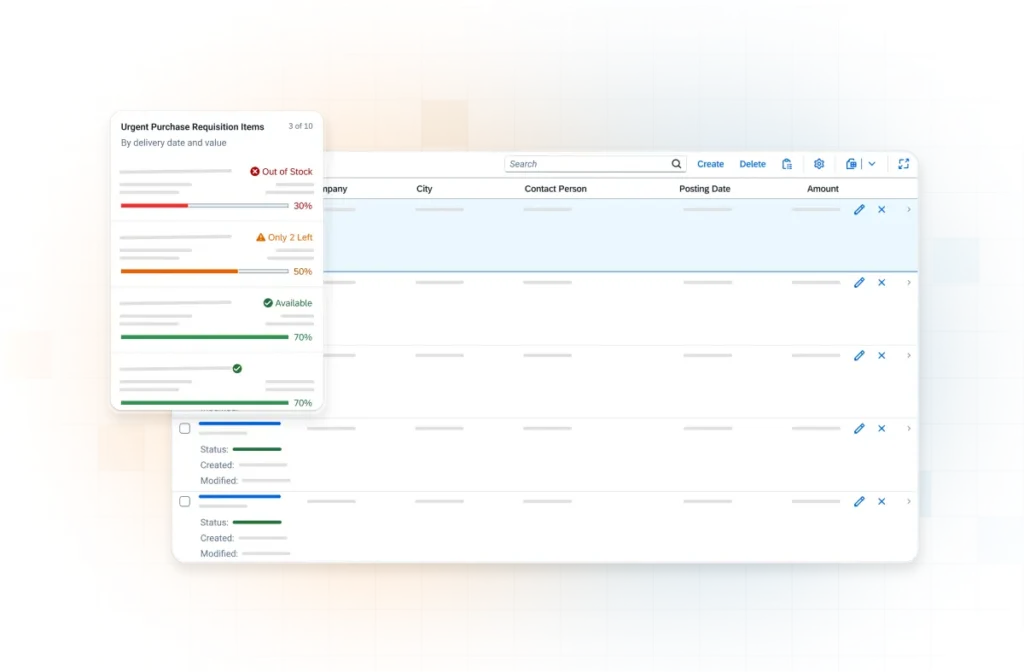1024x672 pixels.
Task: Click the chevron of the third table row
Action: coord(908,356)
